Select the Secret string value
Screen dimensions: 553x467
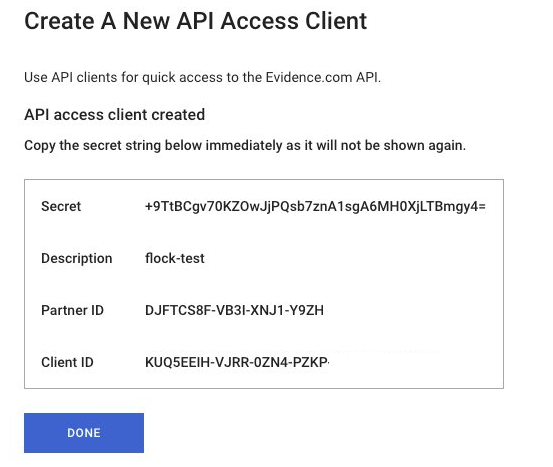pyautogui.click(x=315, y=206)
